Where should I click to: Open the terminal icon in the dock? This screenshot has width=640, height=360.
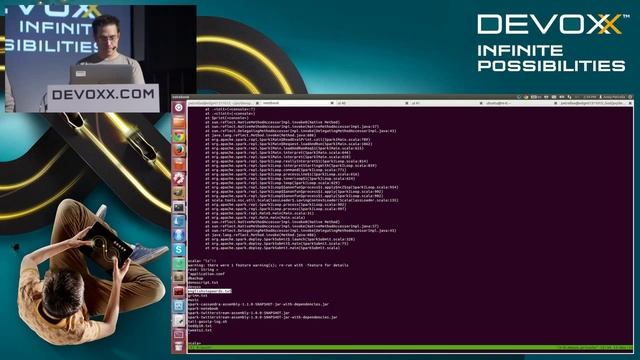179,207
